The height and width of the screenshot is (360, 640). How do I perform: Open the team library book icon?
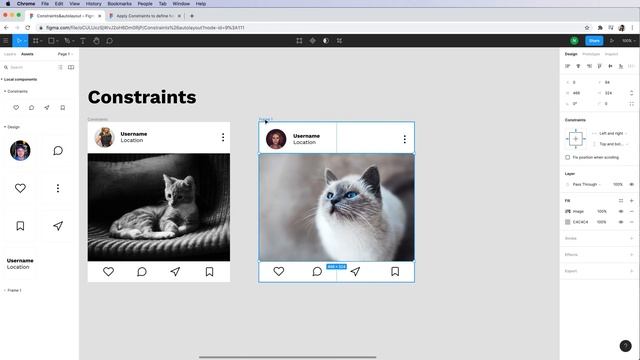coord(71,67)
